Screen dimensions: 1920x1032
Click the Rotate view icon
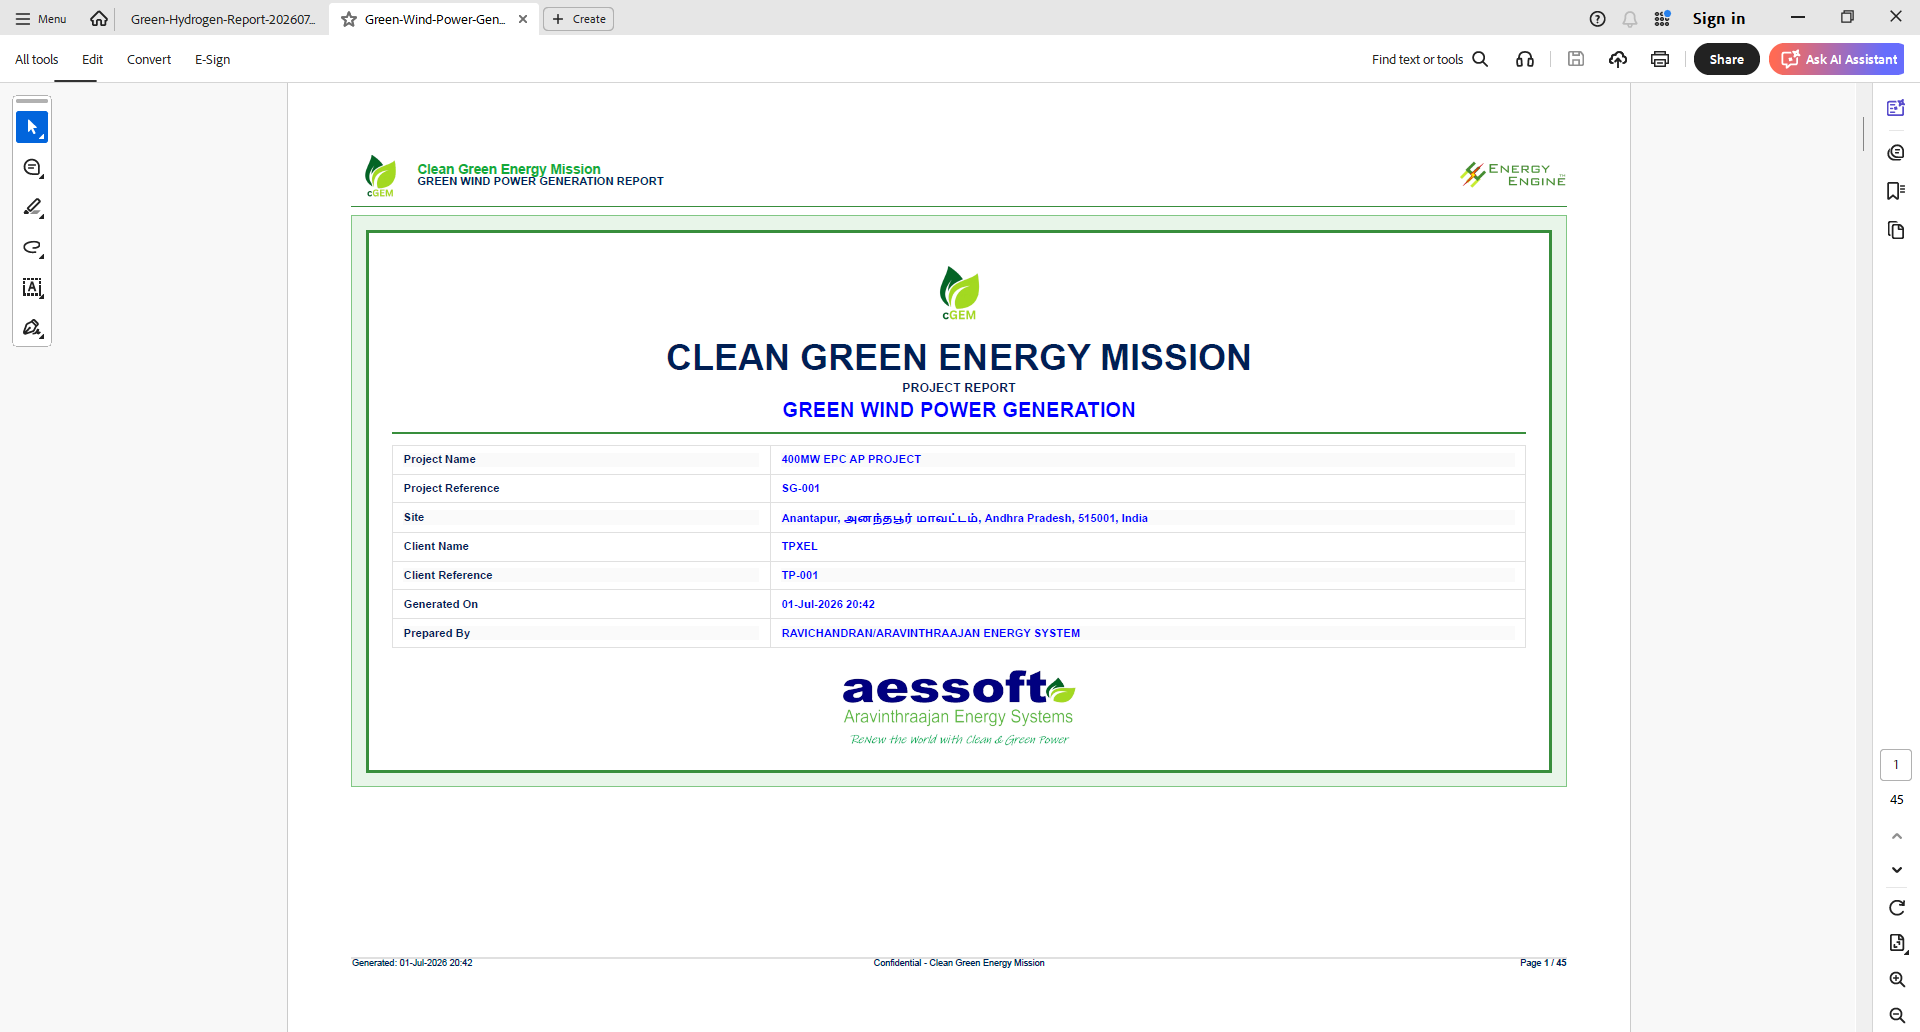pyautogui.click(x=1897, y=908)
